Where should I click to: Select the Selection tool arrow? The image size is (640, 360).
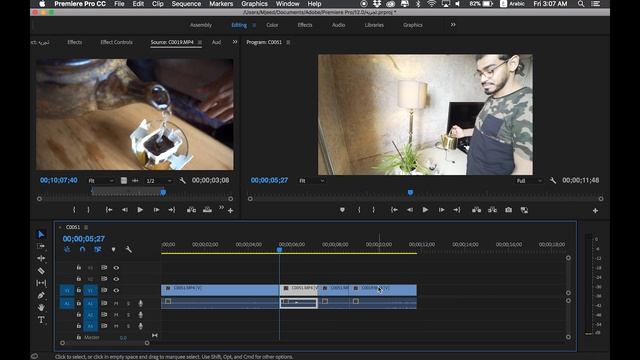[41, 234]
